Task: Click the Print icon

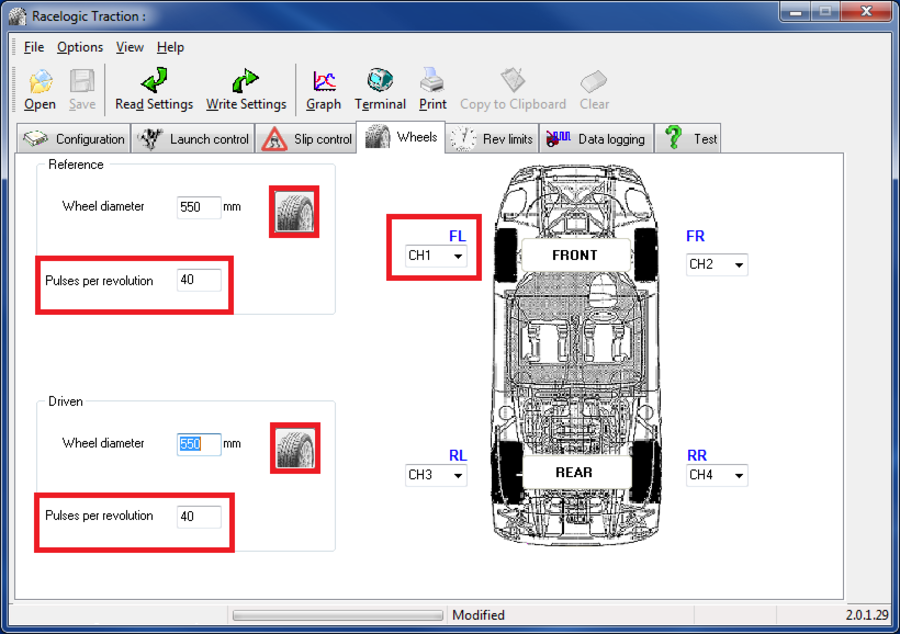Action: pyautogui.click(x=432, y=80)
